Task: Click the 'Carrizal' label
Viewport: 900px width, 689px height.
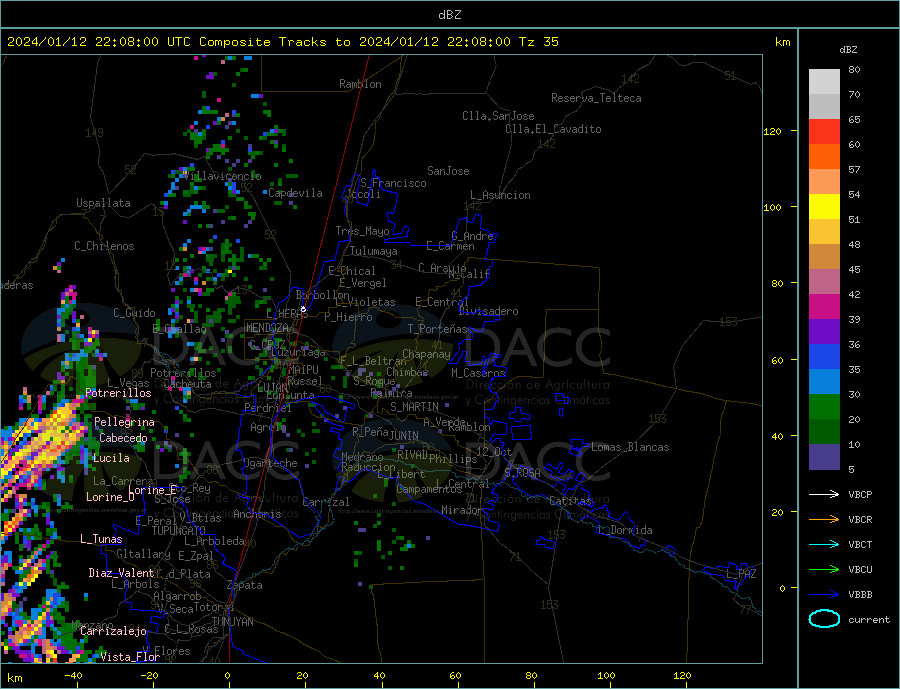Action: [326, 502]
